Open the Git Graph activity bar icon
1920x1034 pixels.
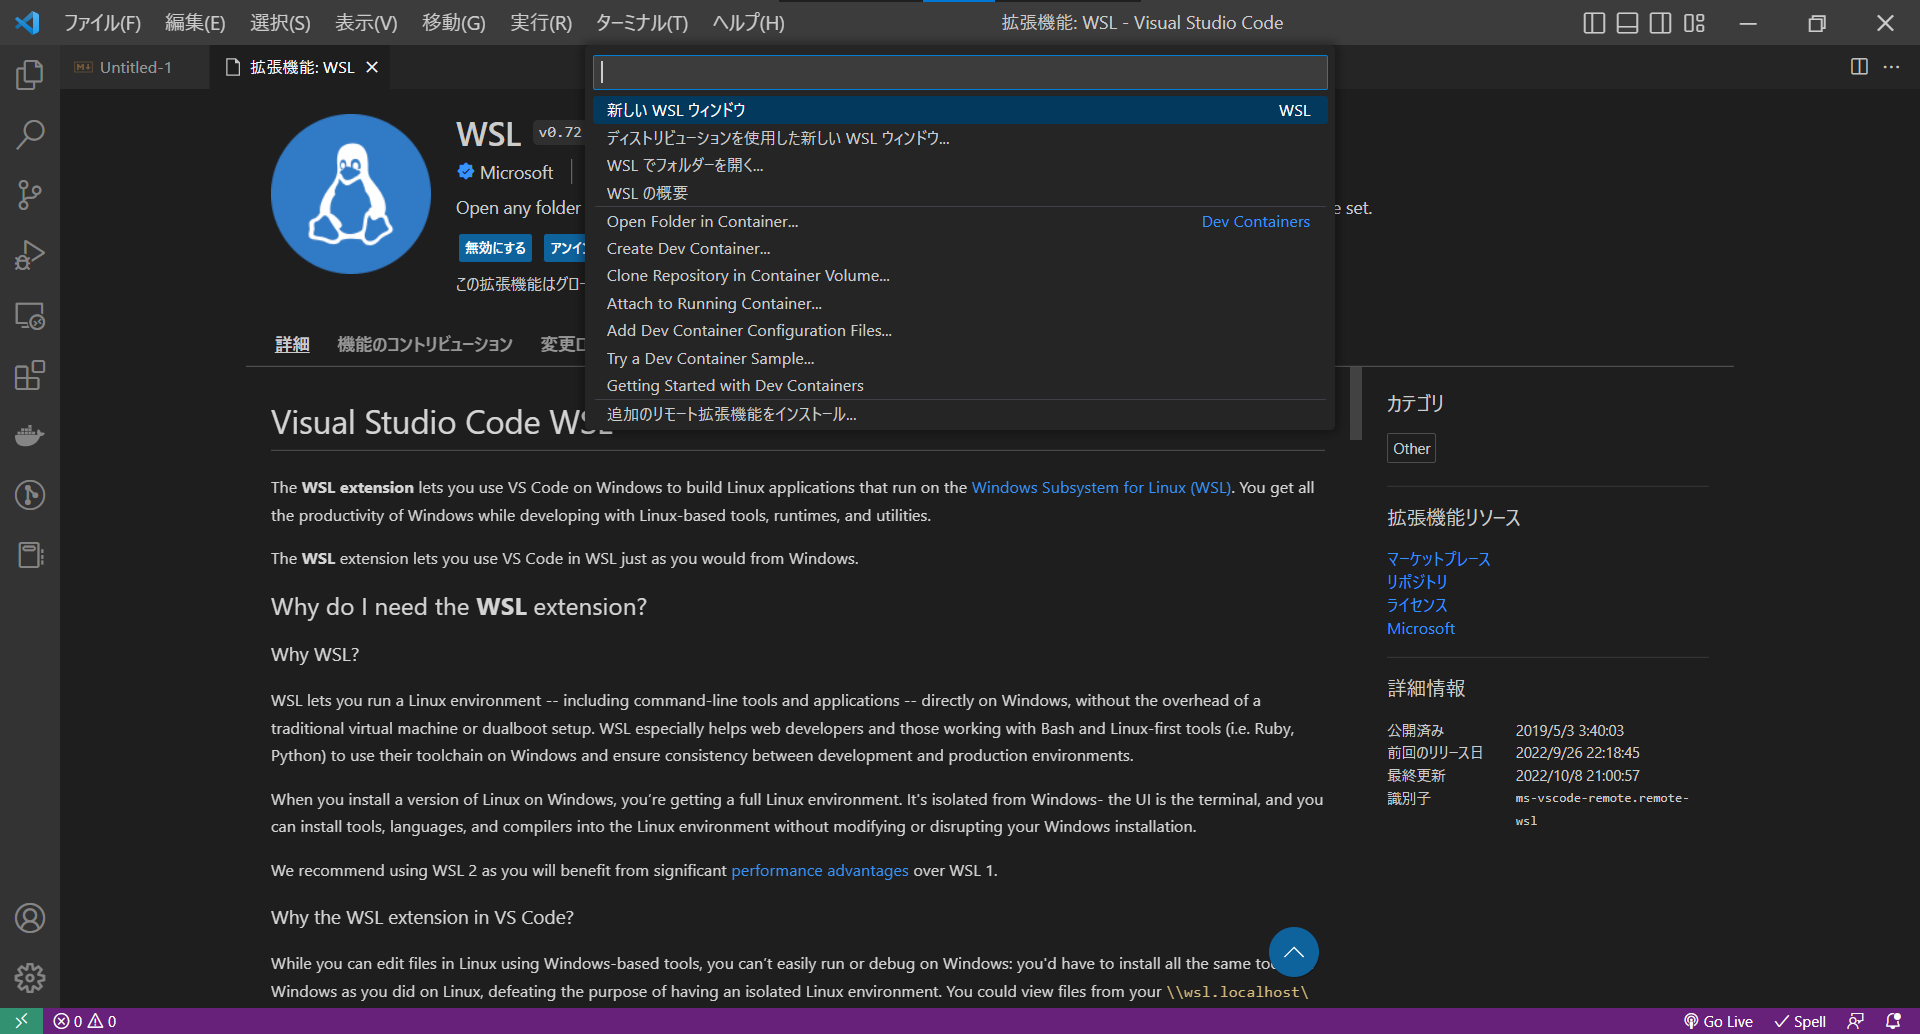[x=30, y=495]
